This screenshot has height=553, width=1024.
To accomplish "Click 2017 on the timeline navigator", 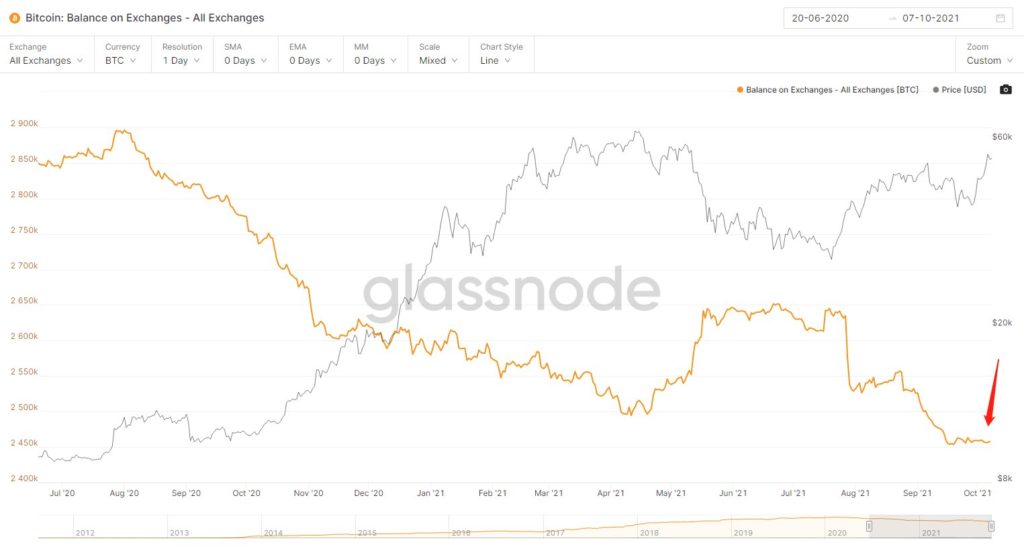I will [556, 533].
